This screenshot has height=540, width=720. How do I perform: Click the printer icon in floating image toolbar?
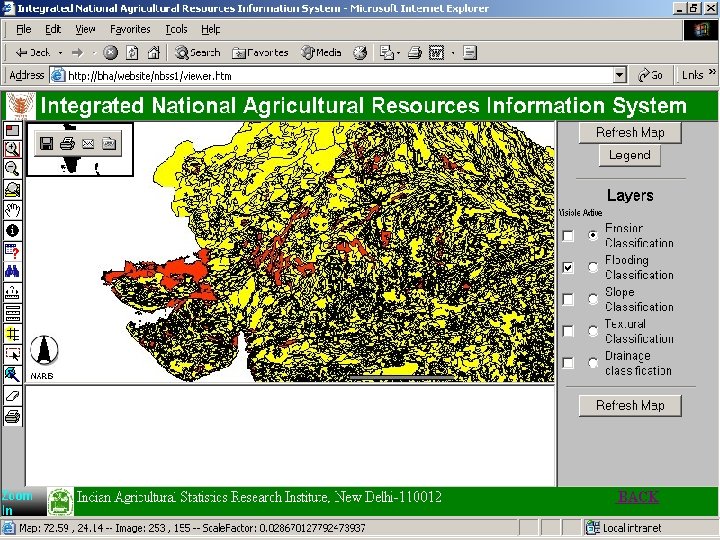(67, 144)
